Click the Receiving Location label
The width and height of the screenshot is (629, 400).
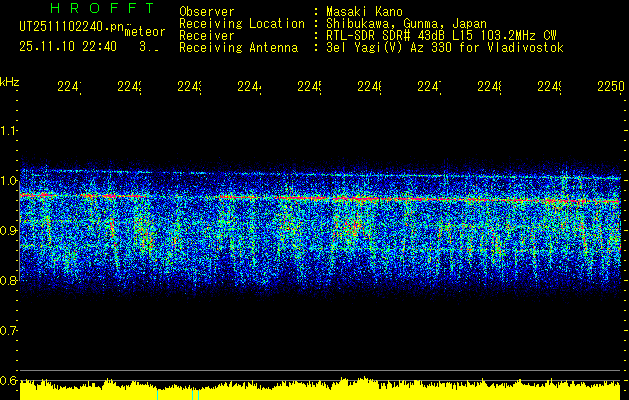coord(242,24)
